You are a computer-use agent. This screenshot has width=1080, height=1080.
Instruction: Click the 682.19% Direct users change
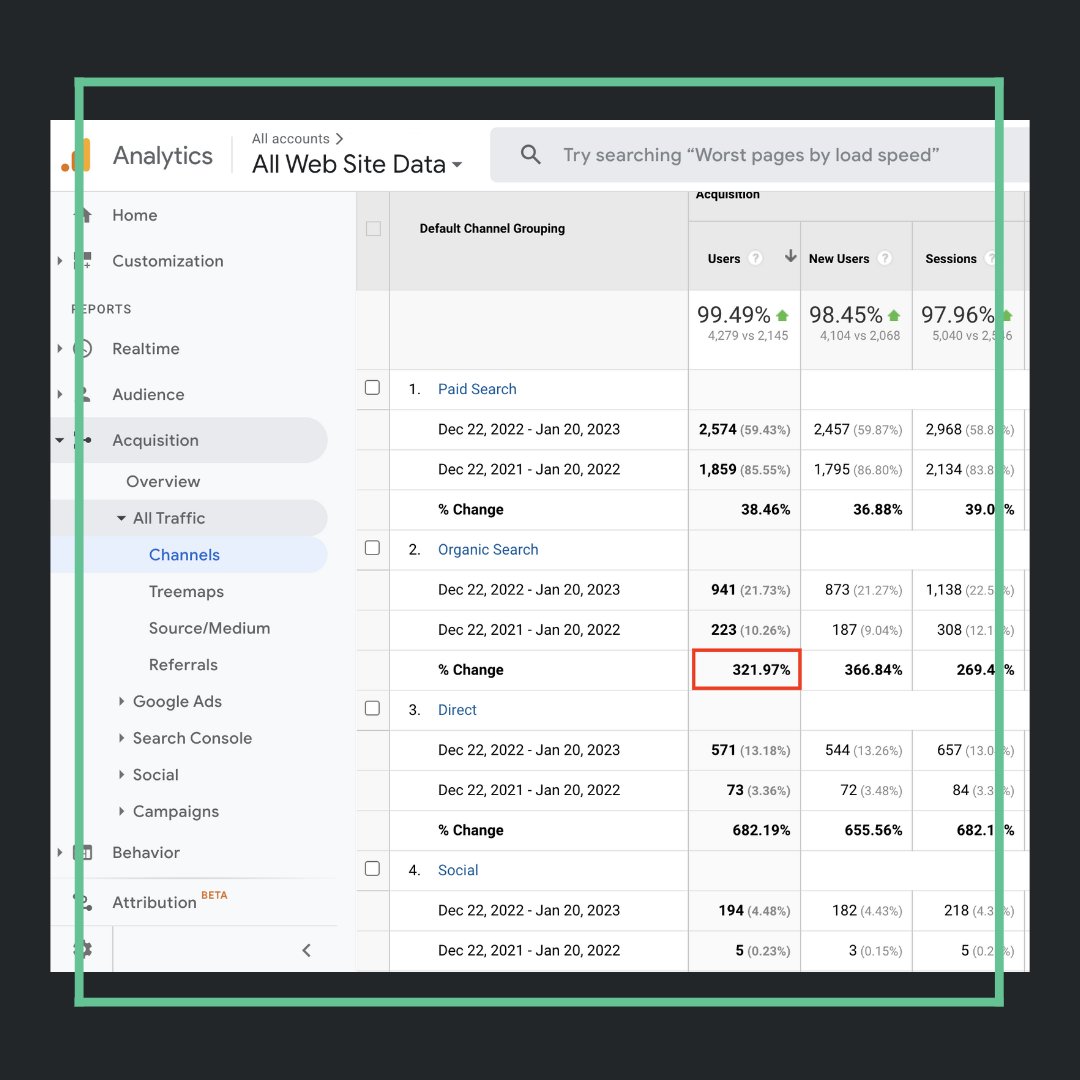tap(761, 830)
